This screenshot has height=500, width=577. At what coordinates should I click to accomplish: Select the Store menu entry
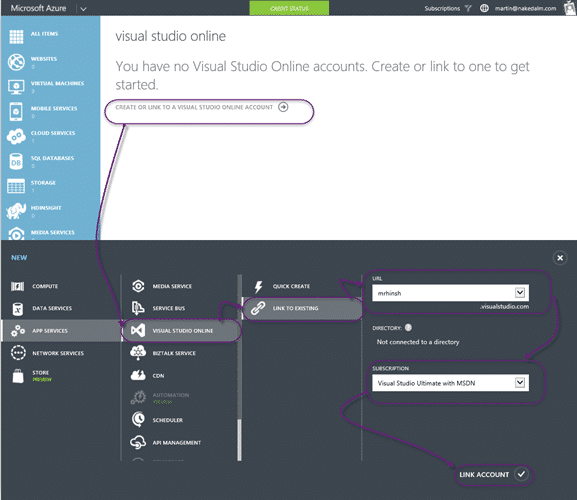(x=61, y=376)
